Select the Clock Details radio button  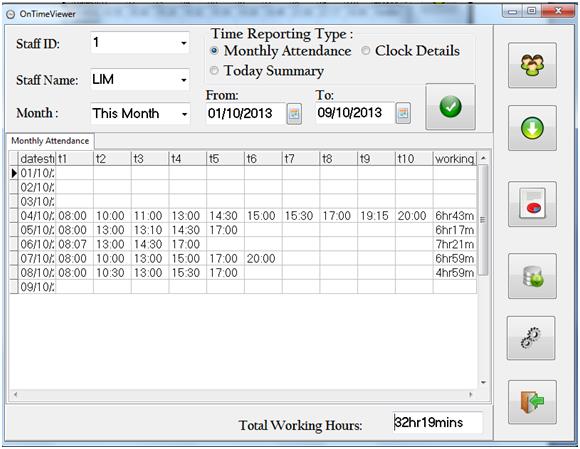[365, 51]
